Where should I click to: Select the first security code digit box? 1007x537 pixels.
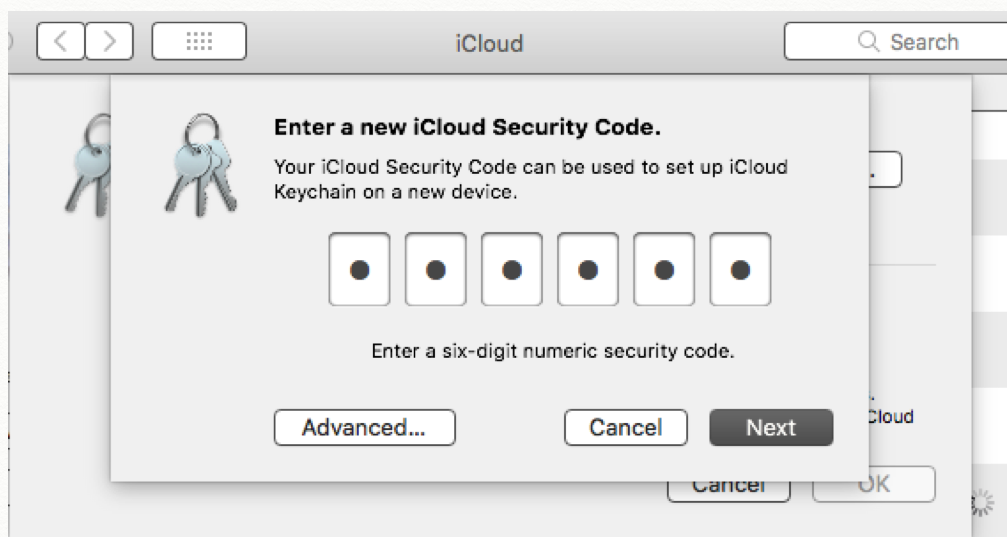point(359,269)
